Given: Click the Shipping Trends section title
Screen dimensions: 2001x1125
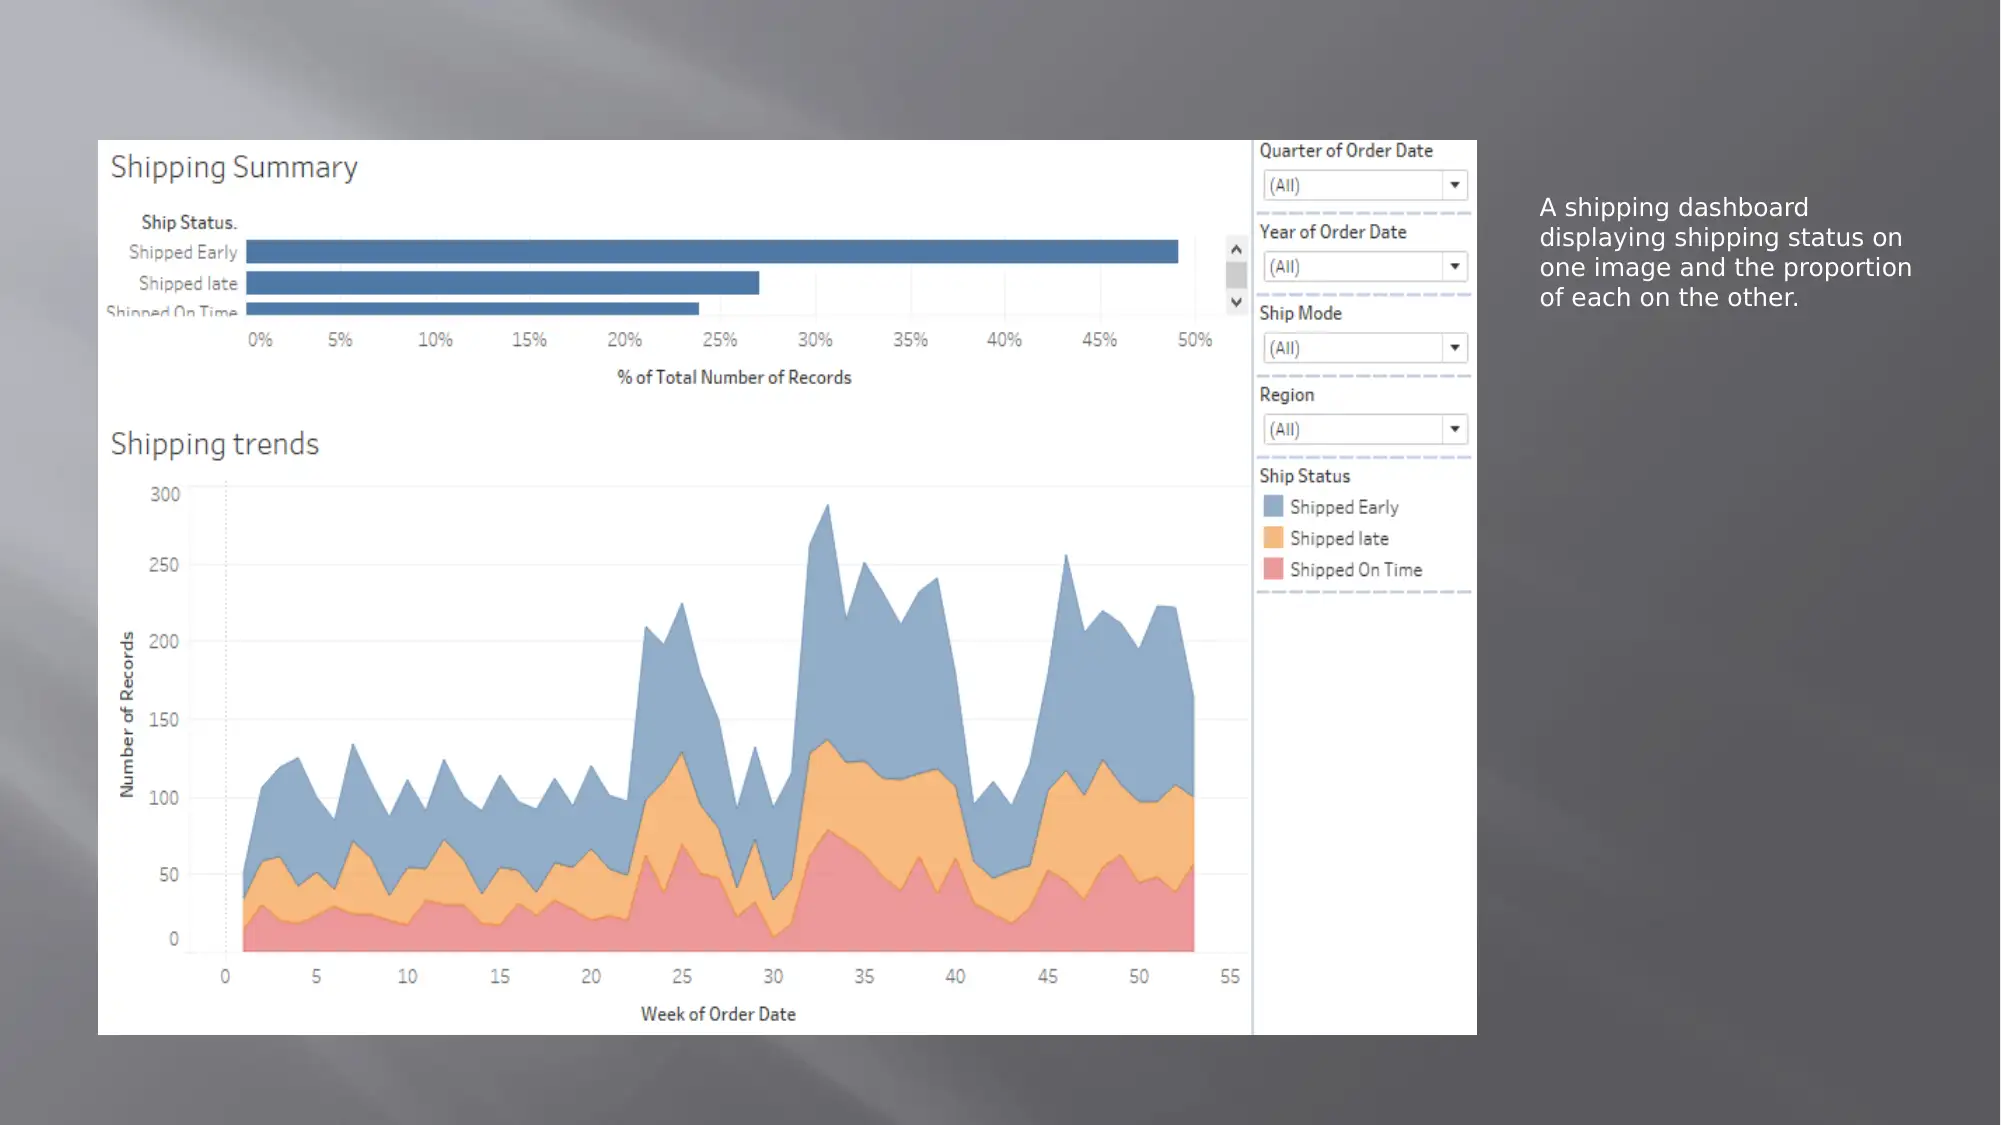Looking at the screenshot, I should (214, 444).
